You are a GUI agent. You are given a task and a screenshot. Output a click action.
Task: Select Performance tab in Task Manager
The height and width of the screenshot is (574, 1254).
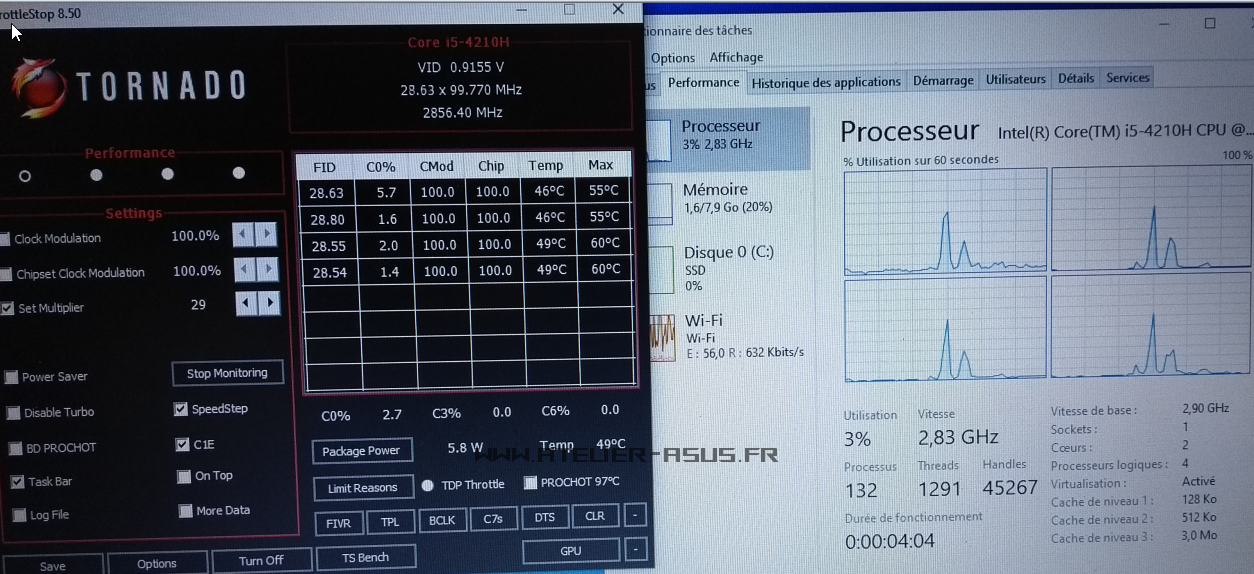(704, 82)
